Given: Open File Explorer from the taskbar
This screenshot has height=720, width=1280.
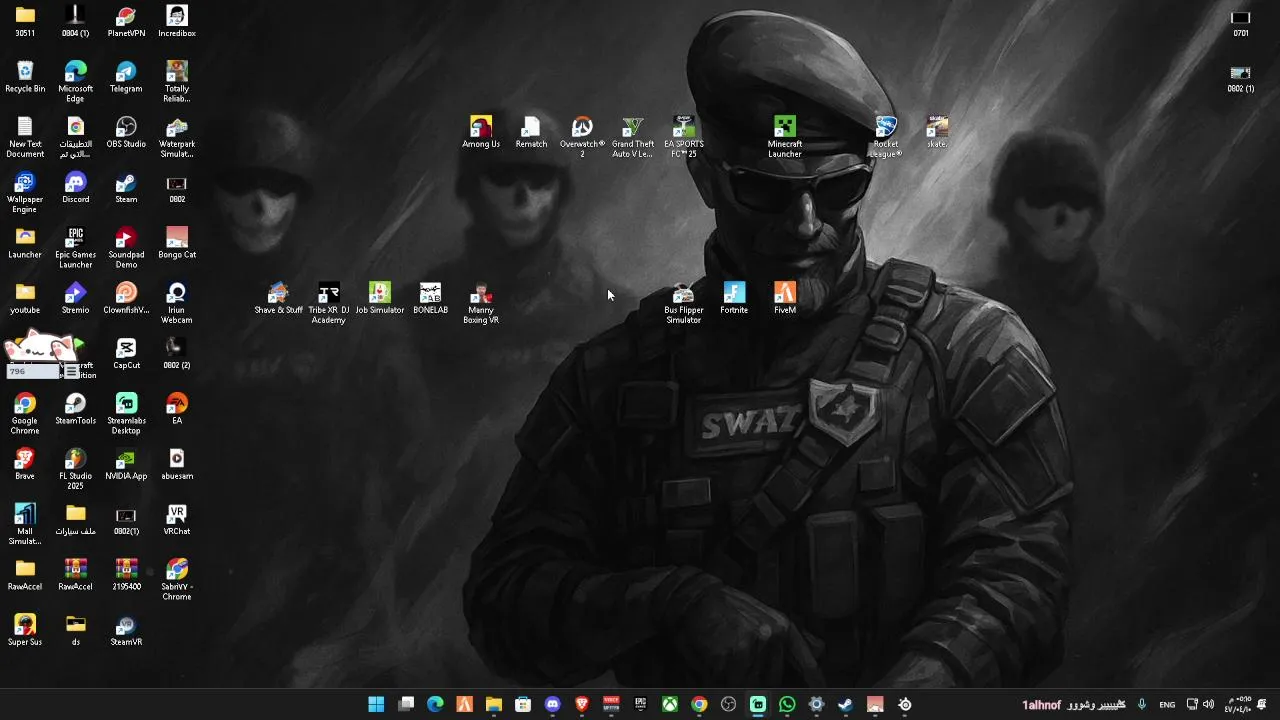Looking at the screenshot, I should tap(494, 705).
